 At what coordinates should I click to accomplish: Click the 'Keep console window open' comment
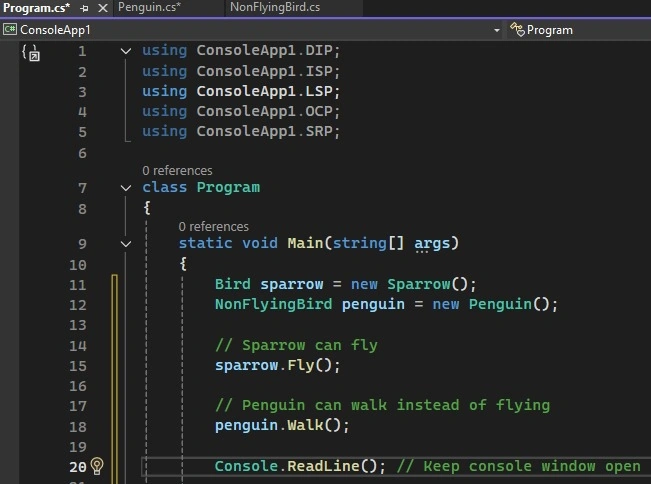519,466
